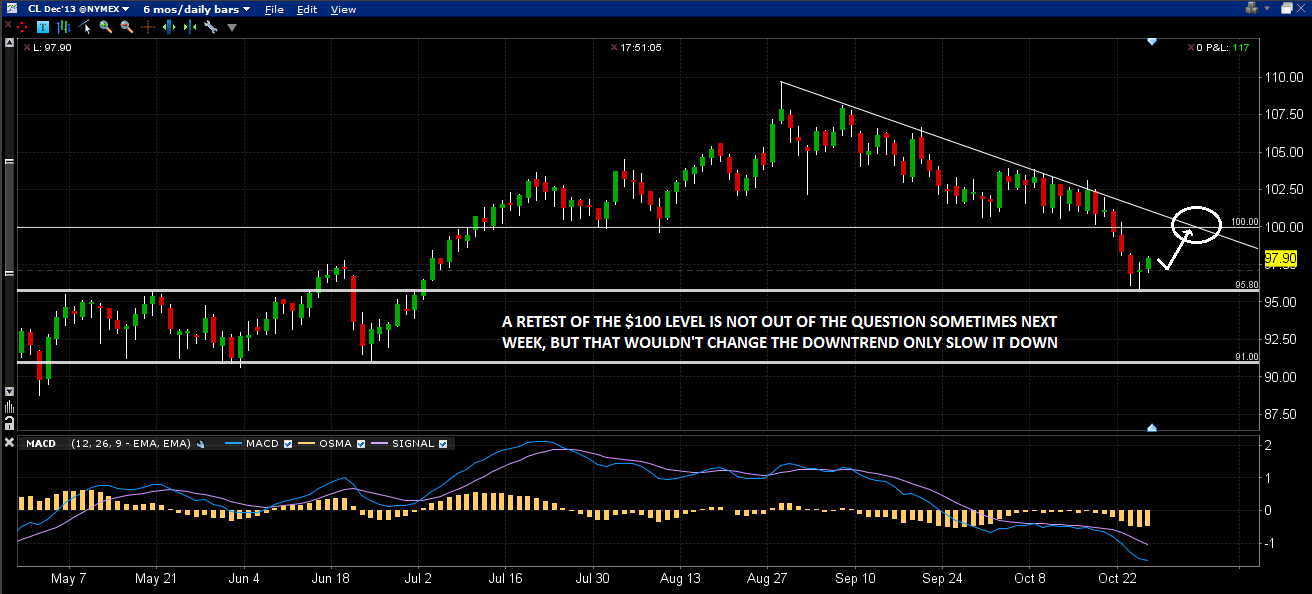Click the blue marker at chart top edge
The image size is (1312, 594).
(x=1152, y=41)
